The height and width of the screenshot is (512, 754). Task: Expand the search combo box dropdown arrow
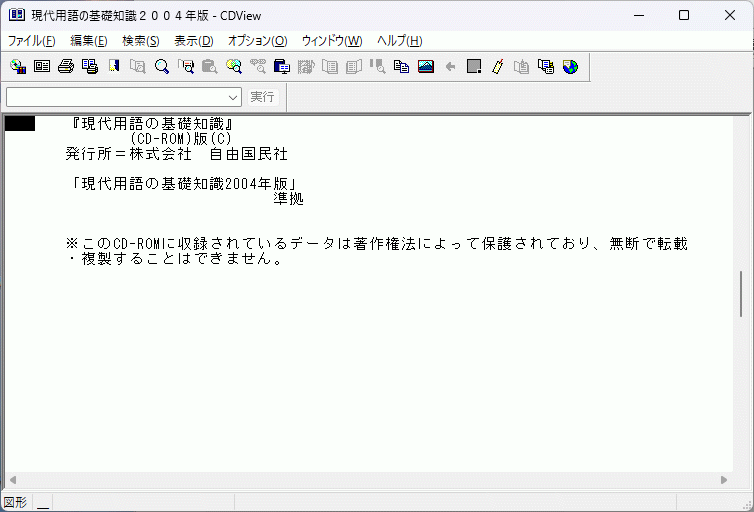pos(233,98)
